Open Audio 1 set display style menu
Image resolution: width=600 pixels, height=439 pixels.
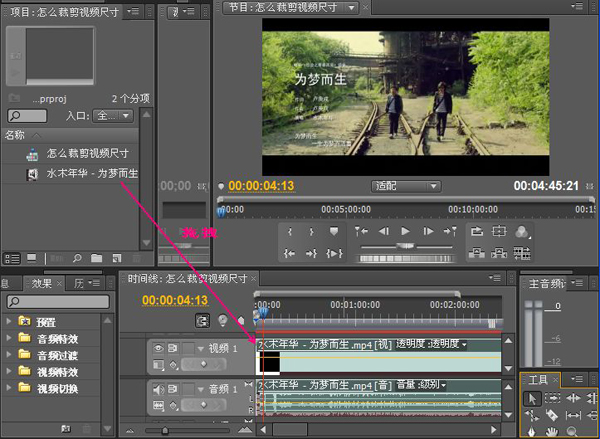pyautogui.click(x=158, y=405)
